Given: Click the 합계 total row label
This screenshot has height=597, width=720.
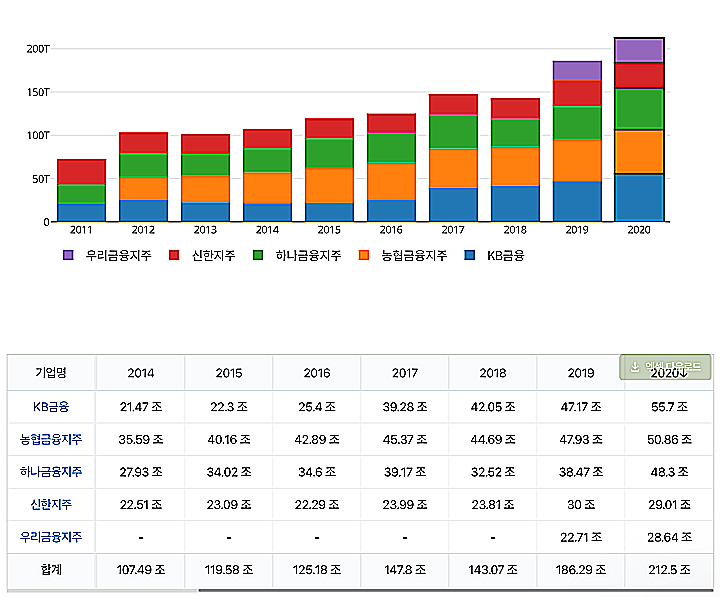Looking at the screenshot, I should 51,569.
